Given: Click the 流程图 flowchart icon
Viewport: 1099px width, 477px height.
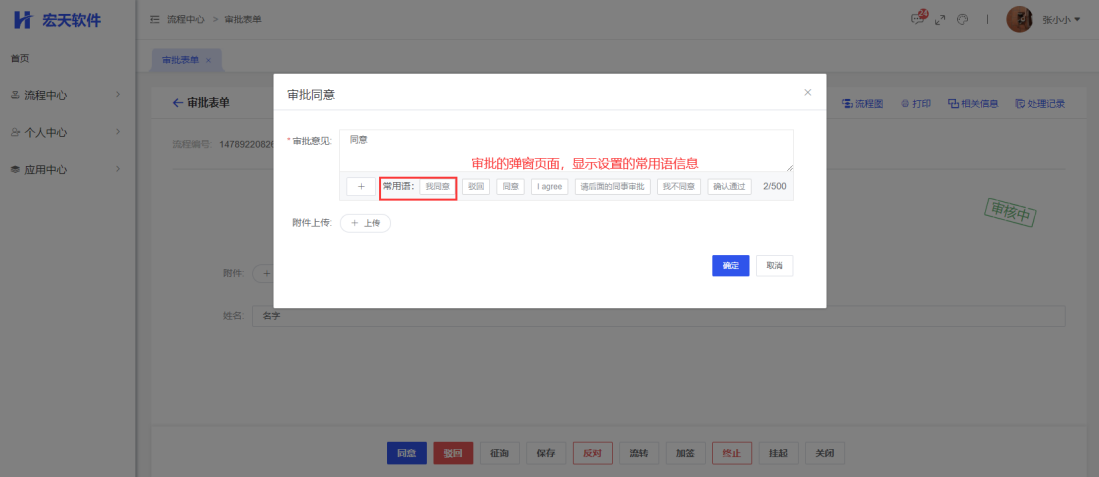Looking at the screenshot, I should pos(864,103).
